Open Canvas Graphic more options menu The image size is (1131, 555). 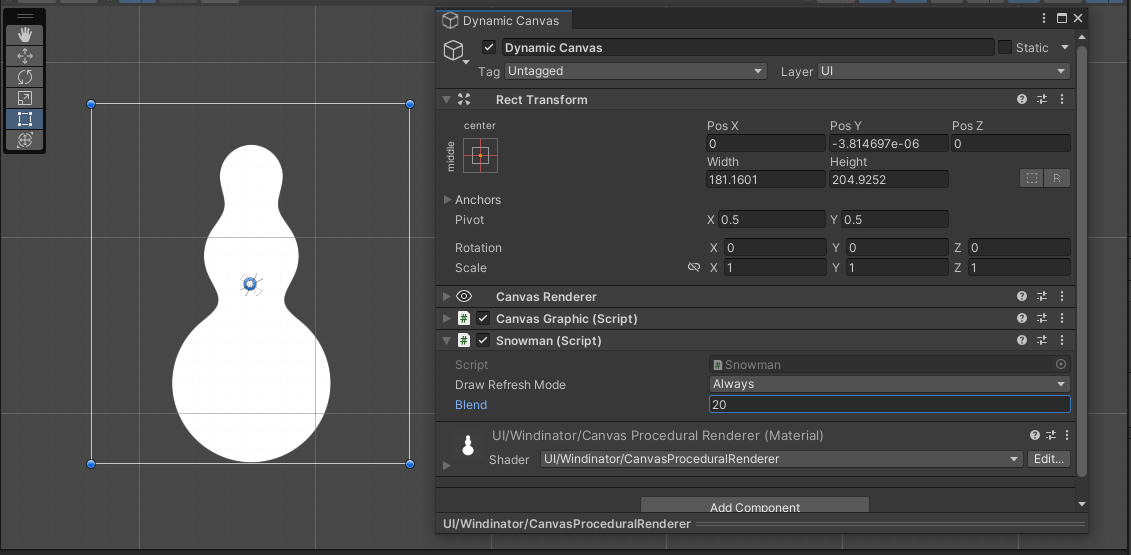[1062, 318]
